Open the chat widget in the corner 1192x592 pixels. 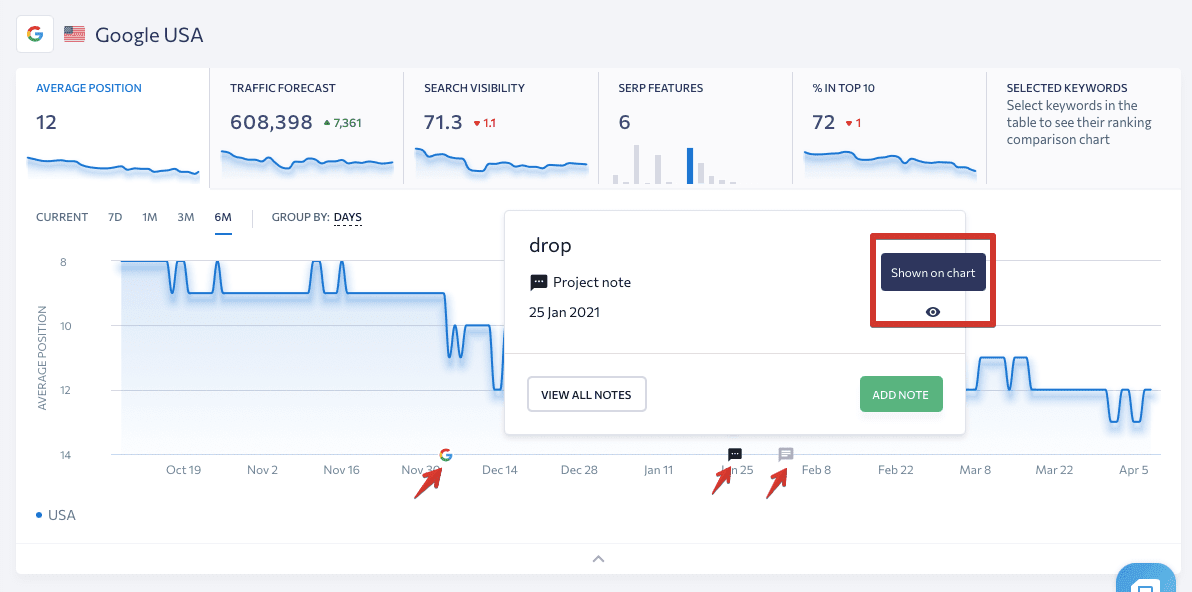[x=1146, y=581]
